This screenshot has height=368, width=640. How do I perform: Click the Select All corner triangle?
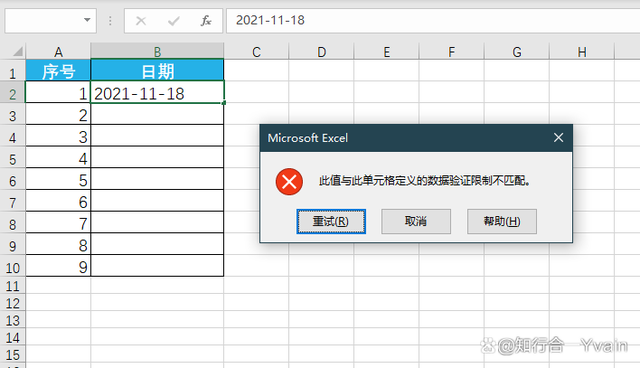pos(18,51)
